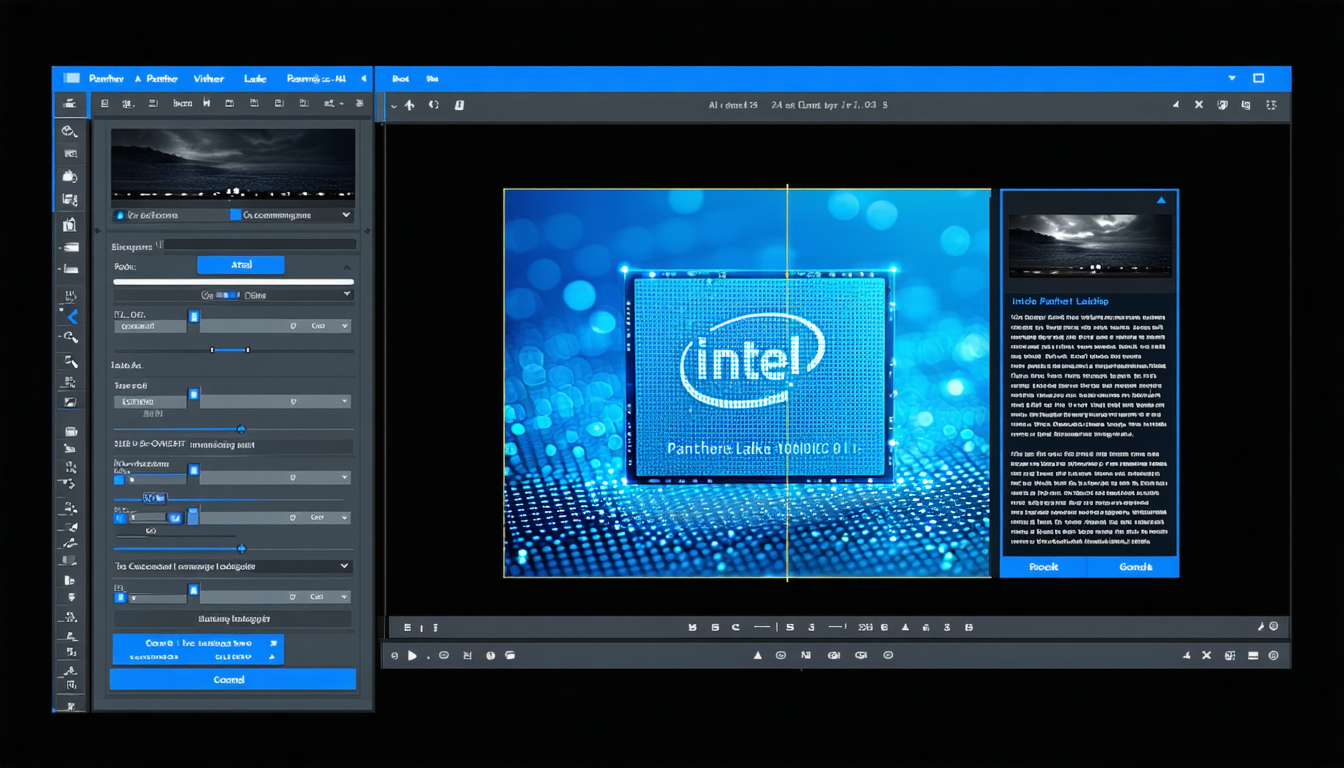1344x768 pixels.
Task: Toggle the lone checkbox above Banany Integer button
Action: coord(120,597)
